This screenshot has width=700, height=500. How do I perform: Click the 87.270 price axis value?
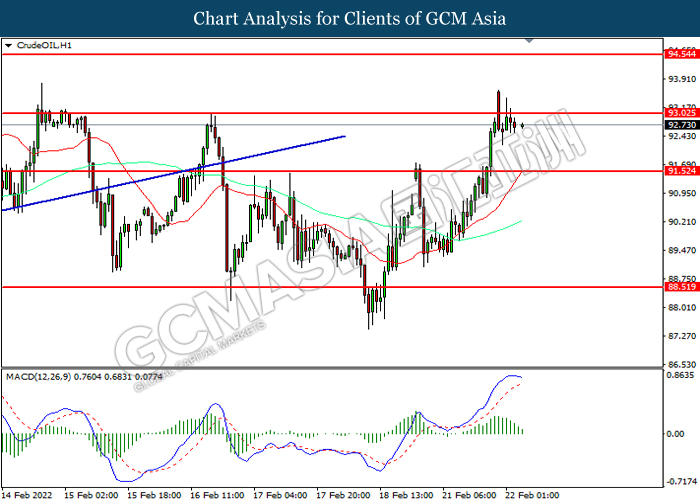(682, 336)
